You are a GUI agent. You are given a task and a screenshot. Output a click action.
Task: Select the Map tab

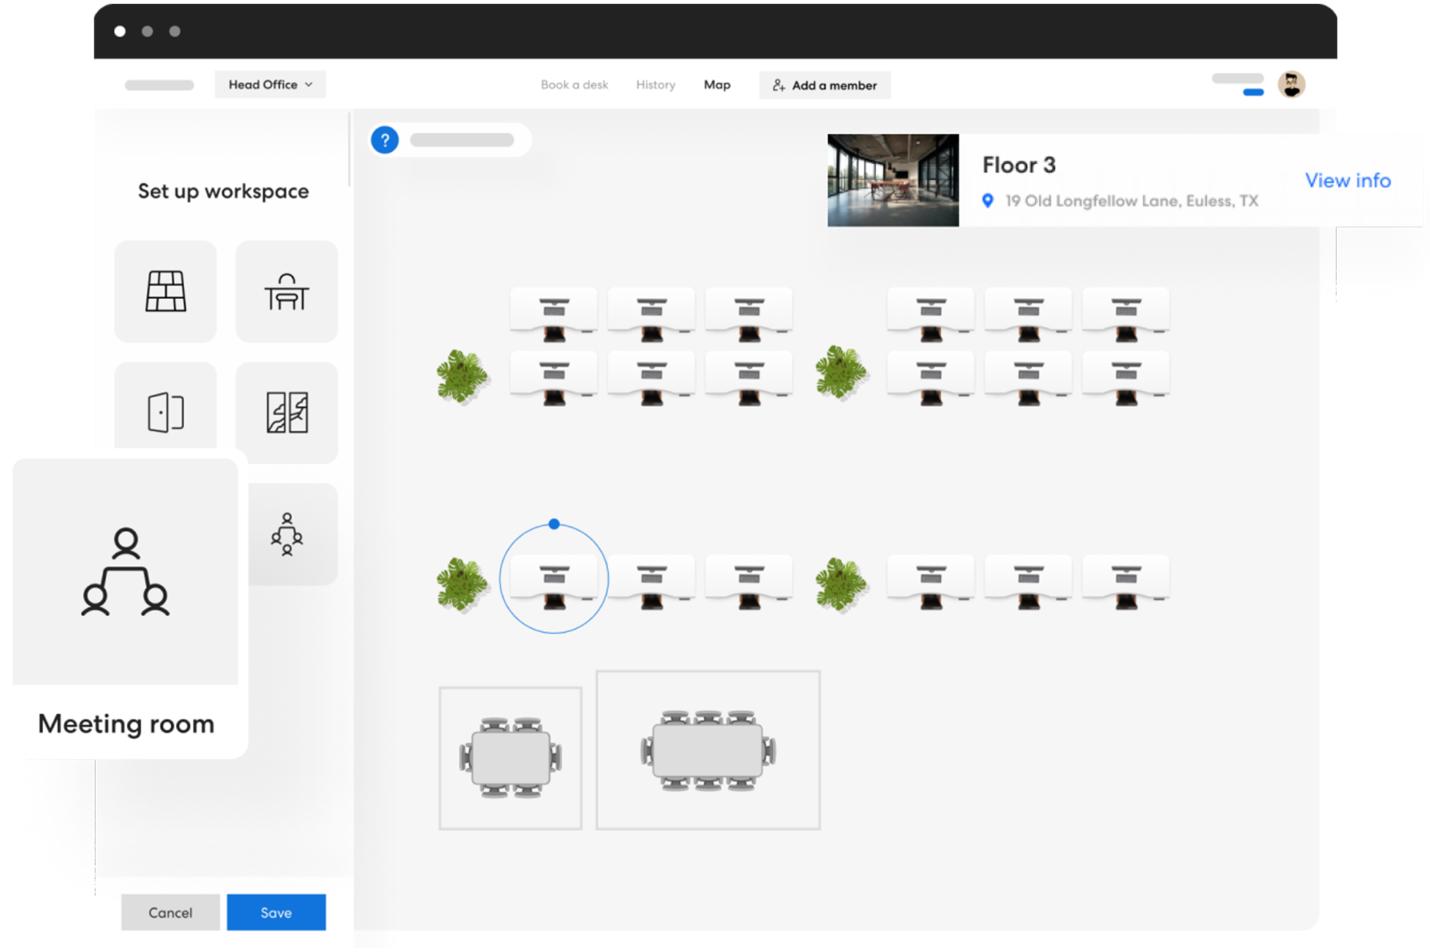click(x=717, y=84)
